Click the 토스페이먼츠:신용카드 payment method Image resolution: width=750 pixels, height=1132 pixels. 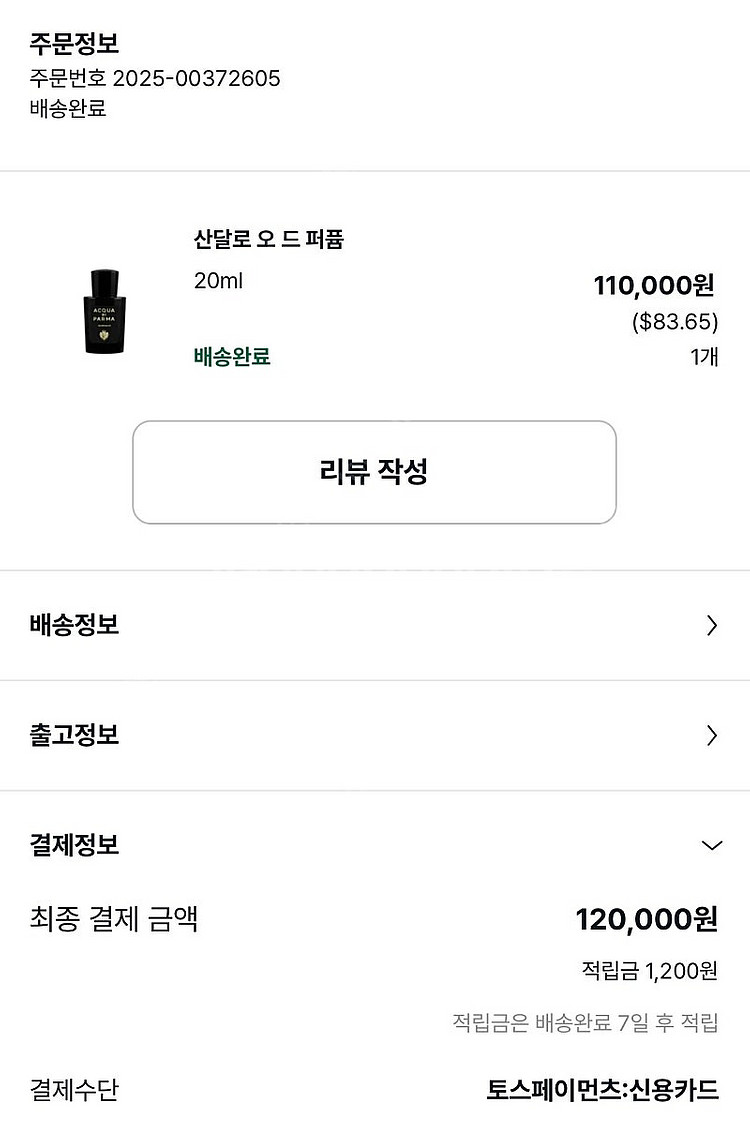[x=602, y=1090]
